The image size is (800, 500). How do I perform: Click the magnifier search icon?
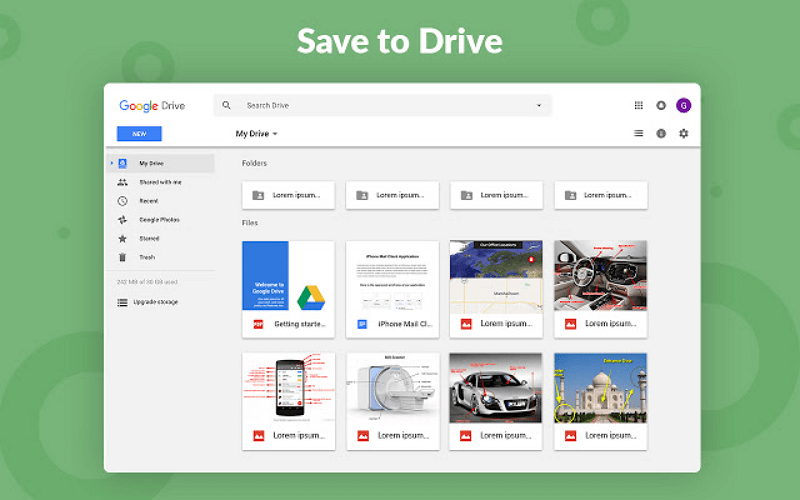(227, 105)
